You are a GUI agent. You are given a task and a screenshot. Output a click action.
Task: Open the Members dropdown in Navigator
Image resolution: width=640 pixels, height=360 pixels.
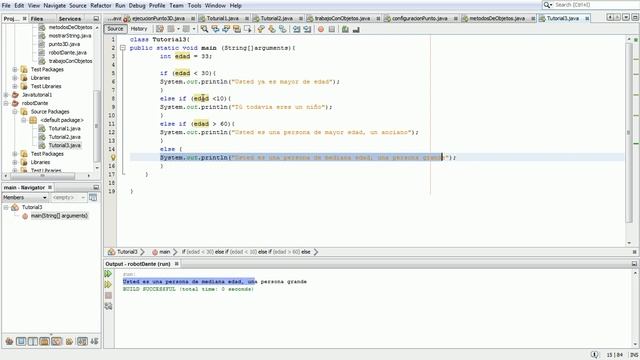pos(25,198)
